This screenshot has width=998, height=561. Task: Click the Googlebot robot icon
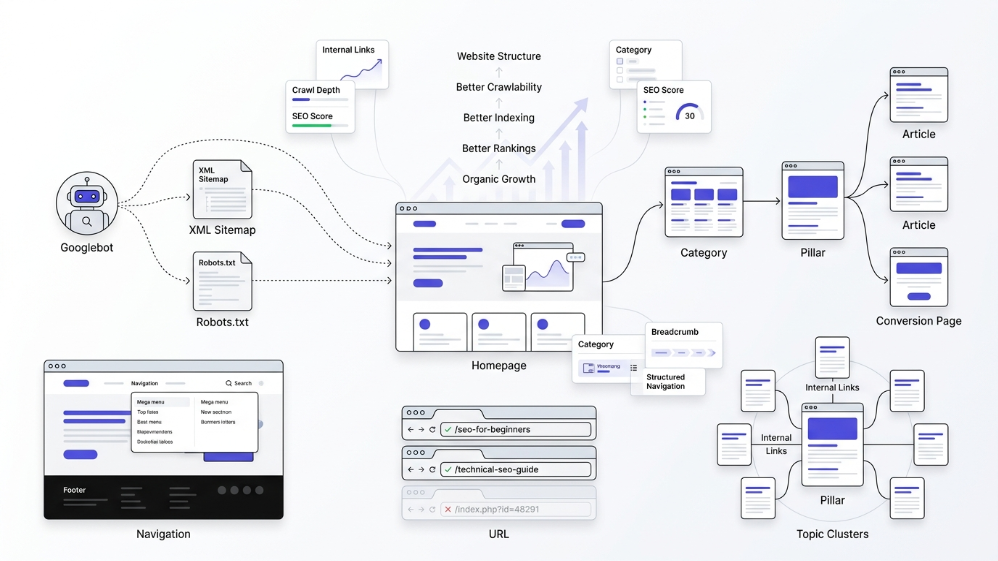pyautogui.click(x=87, y=203)
